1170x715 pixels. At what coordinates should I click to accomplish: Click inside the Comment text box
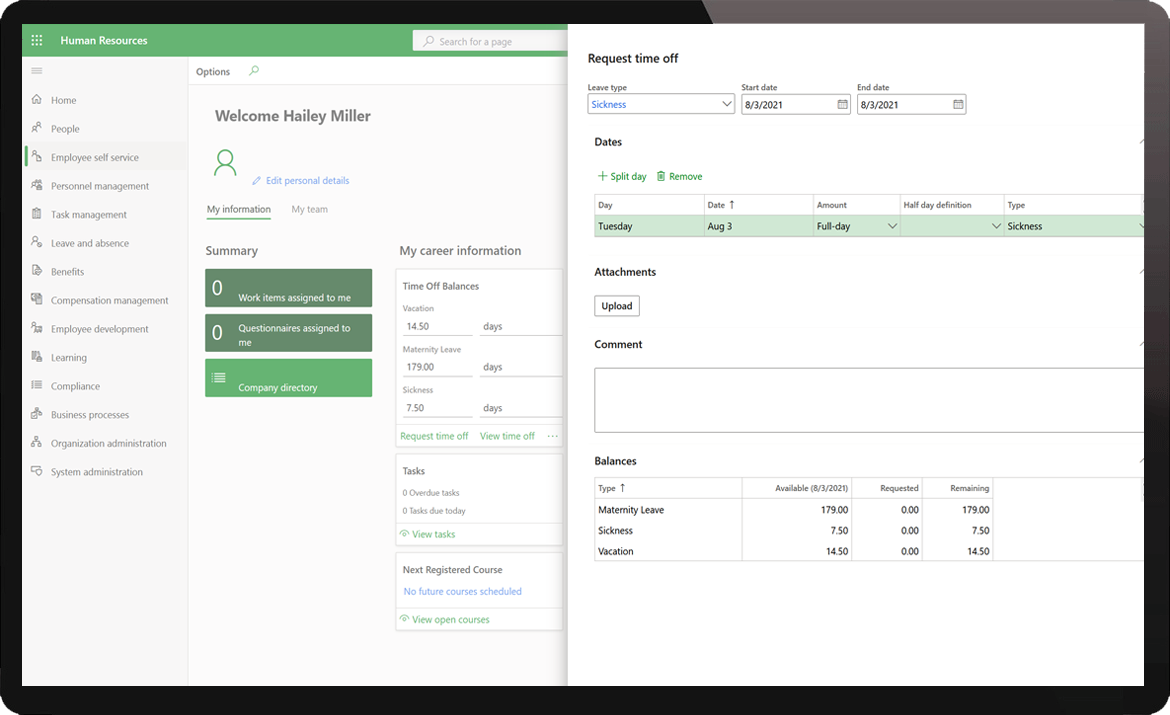click(866, 400)
